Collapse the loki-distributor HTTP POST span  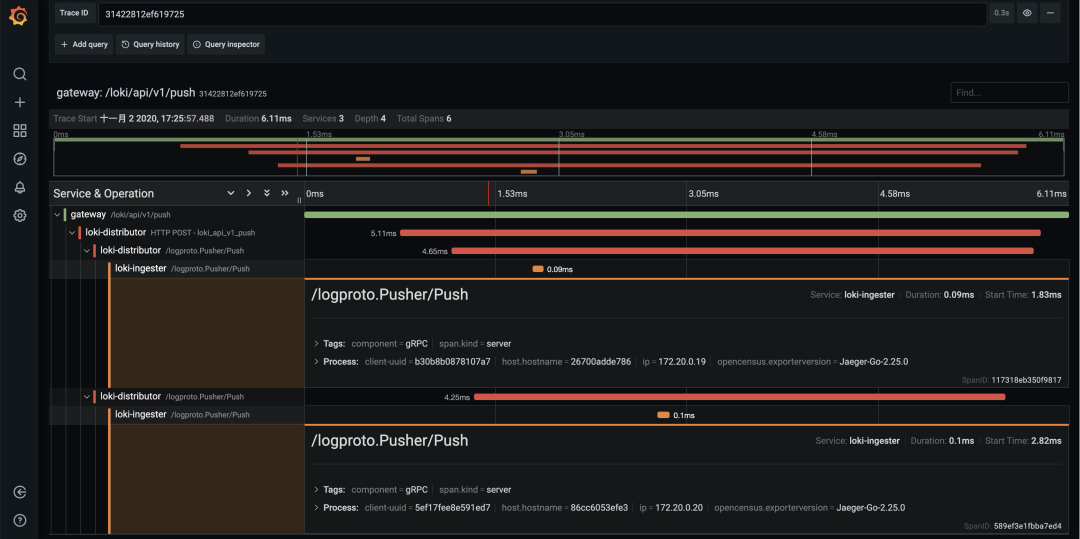point(72,233)
